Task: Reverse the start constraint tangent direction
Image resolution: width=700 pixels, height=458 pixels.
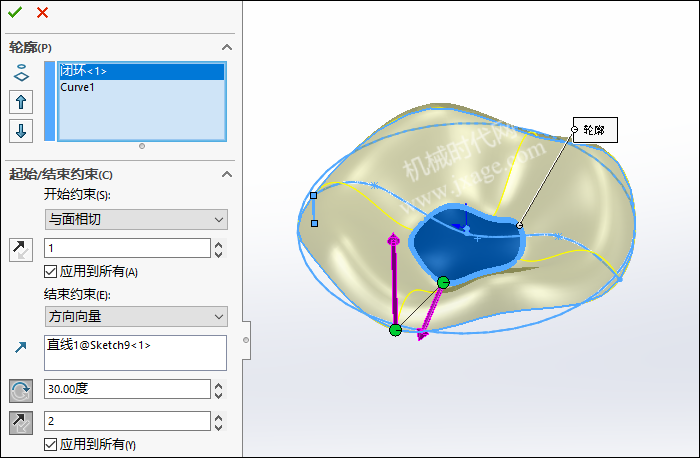Action: click(x=21, y=250)
